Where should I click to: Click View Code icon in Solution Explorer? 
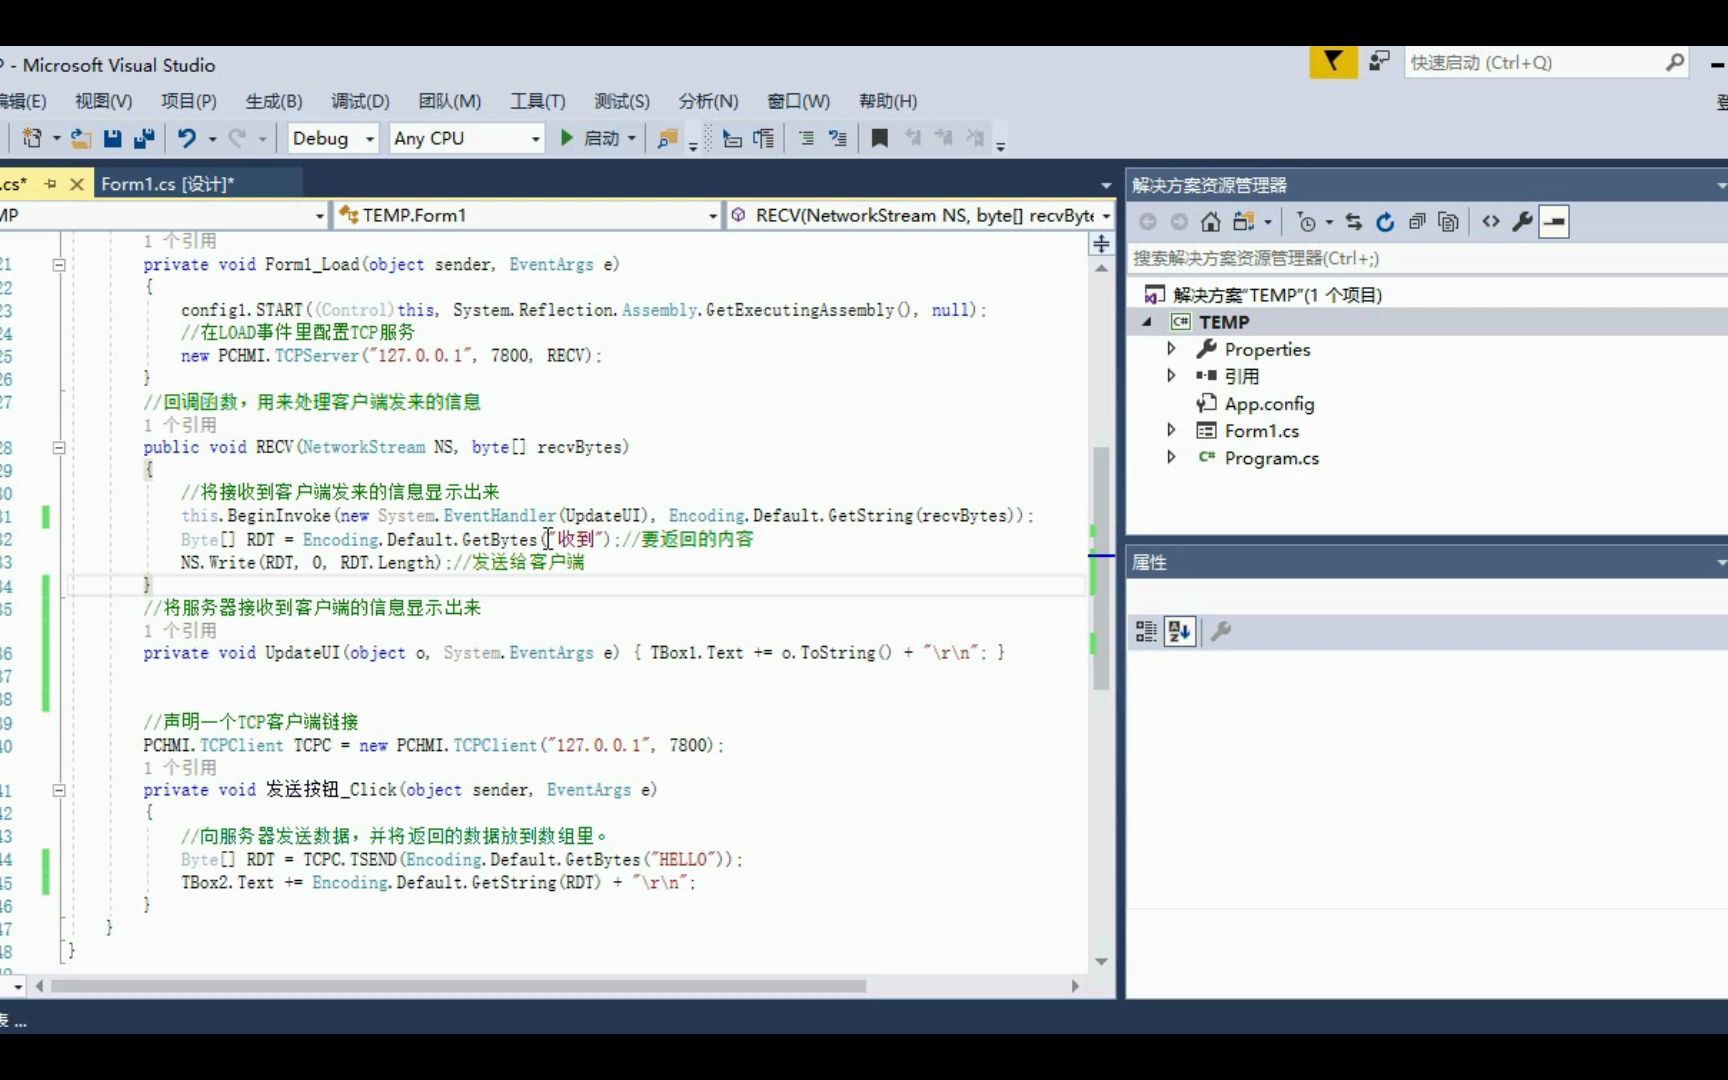[1491, 222]
